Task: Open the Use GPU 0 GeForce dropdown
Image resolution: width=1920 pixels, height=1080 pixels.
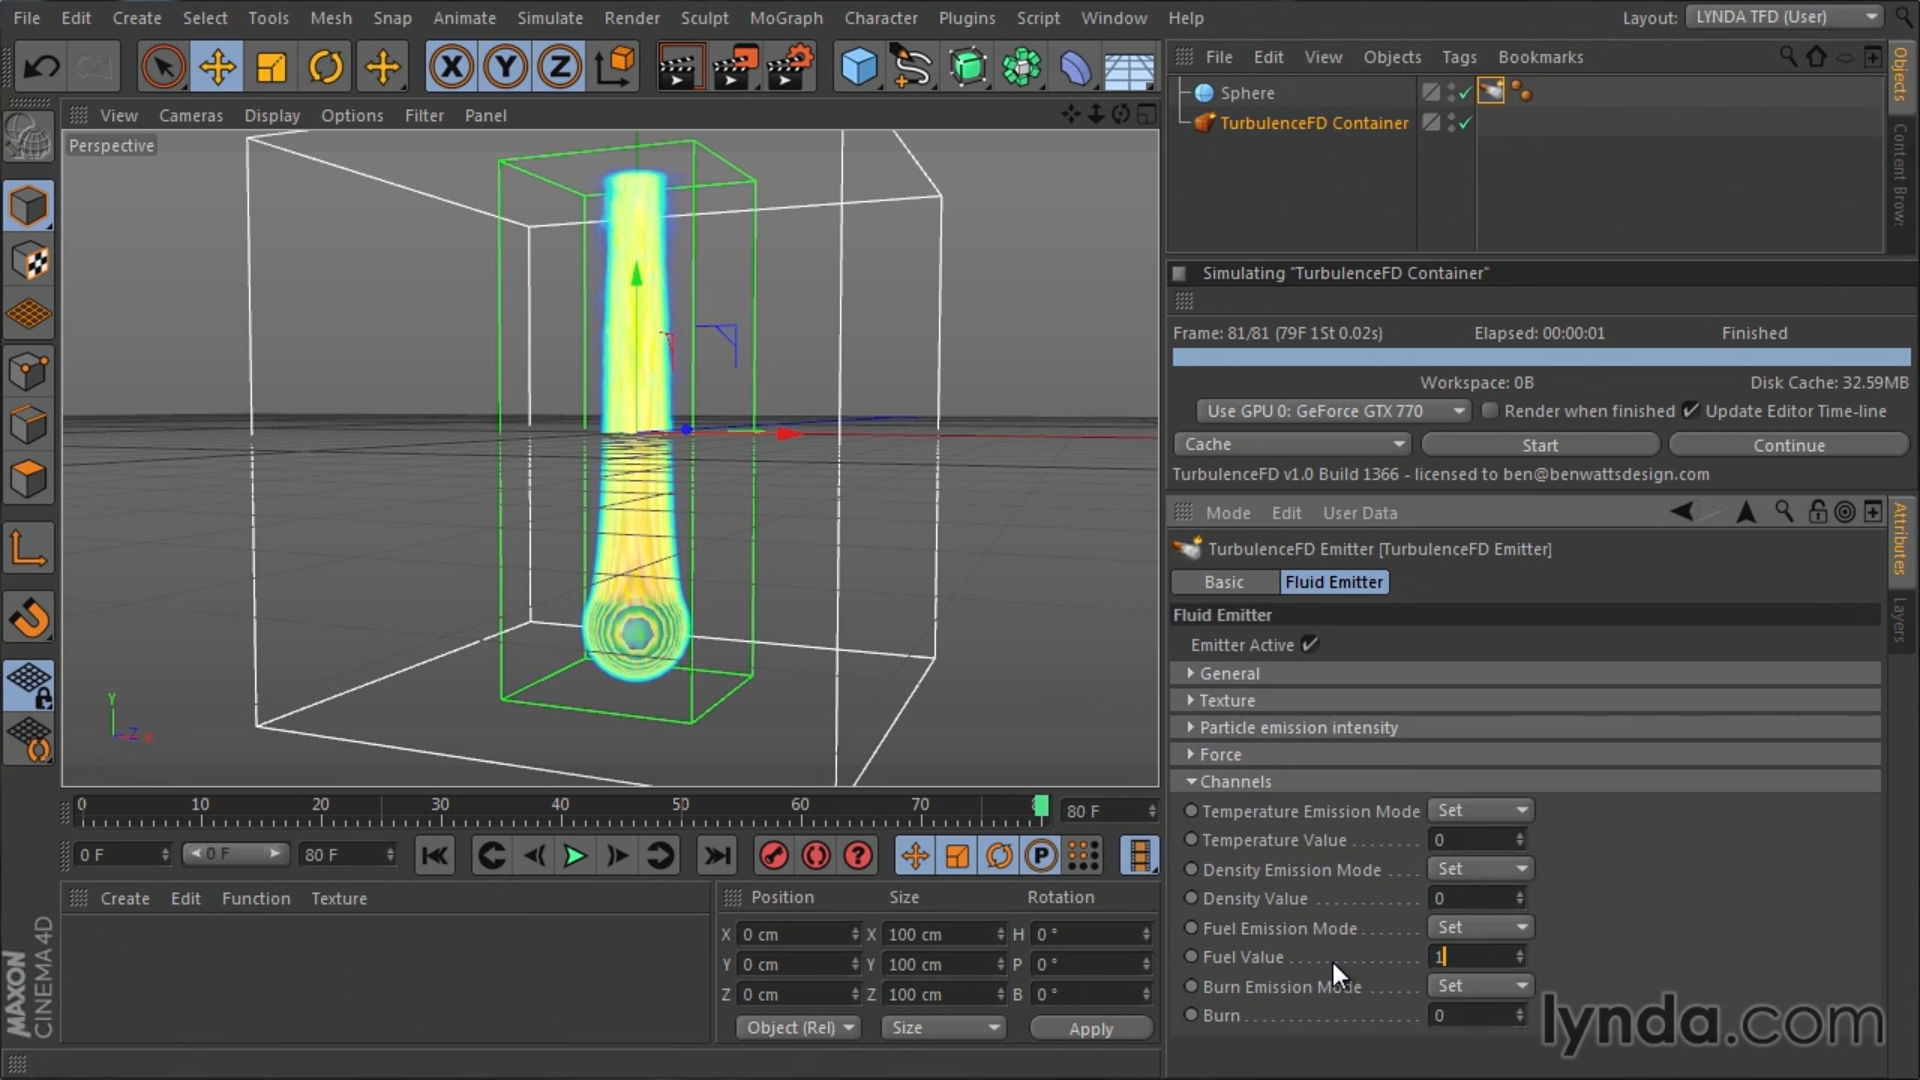Action: tap(1334, 411)
